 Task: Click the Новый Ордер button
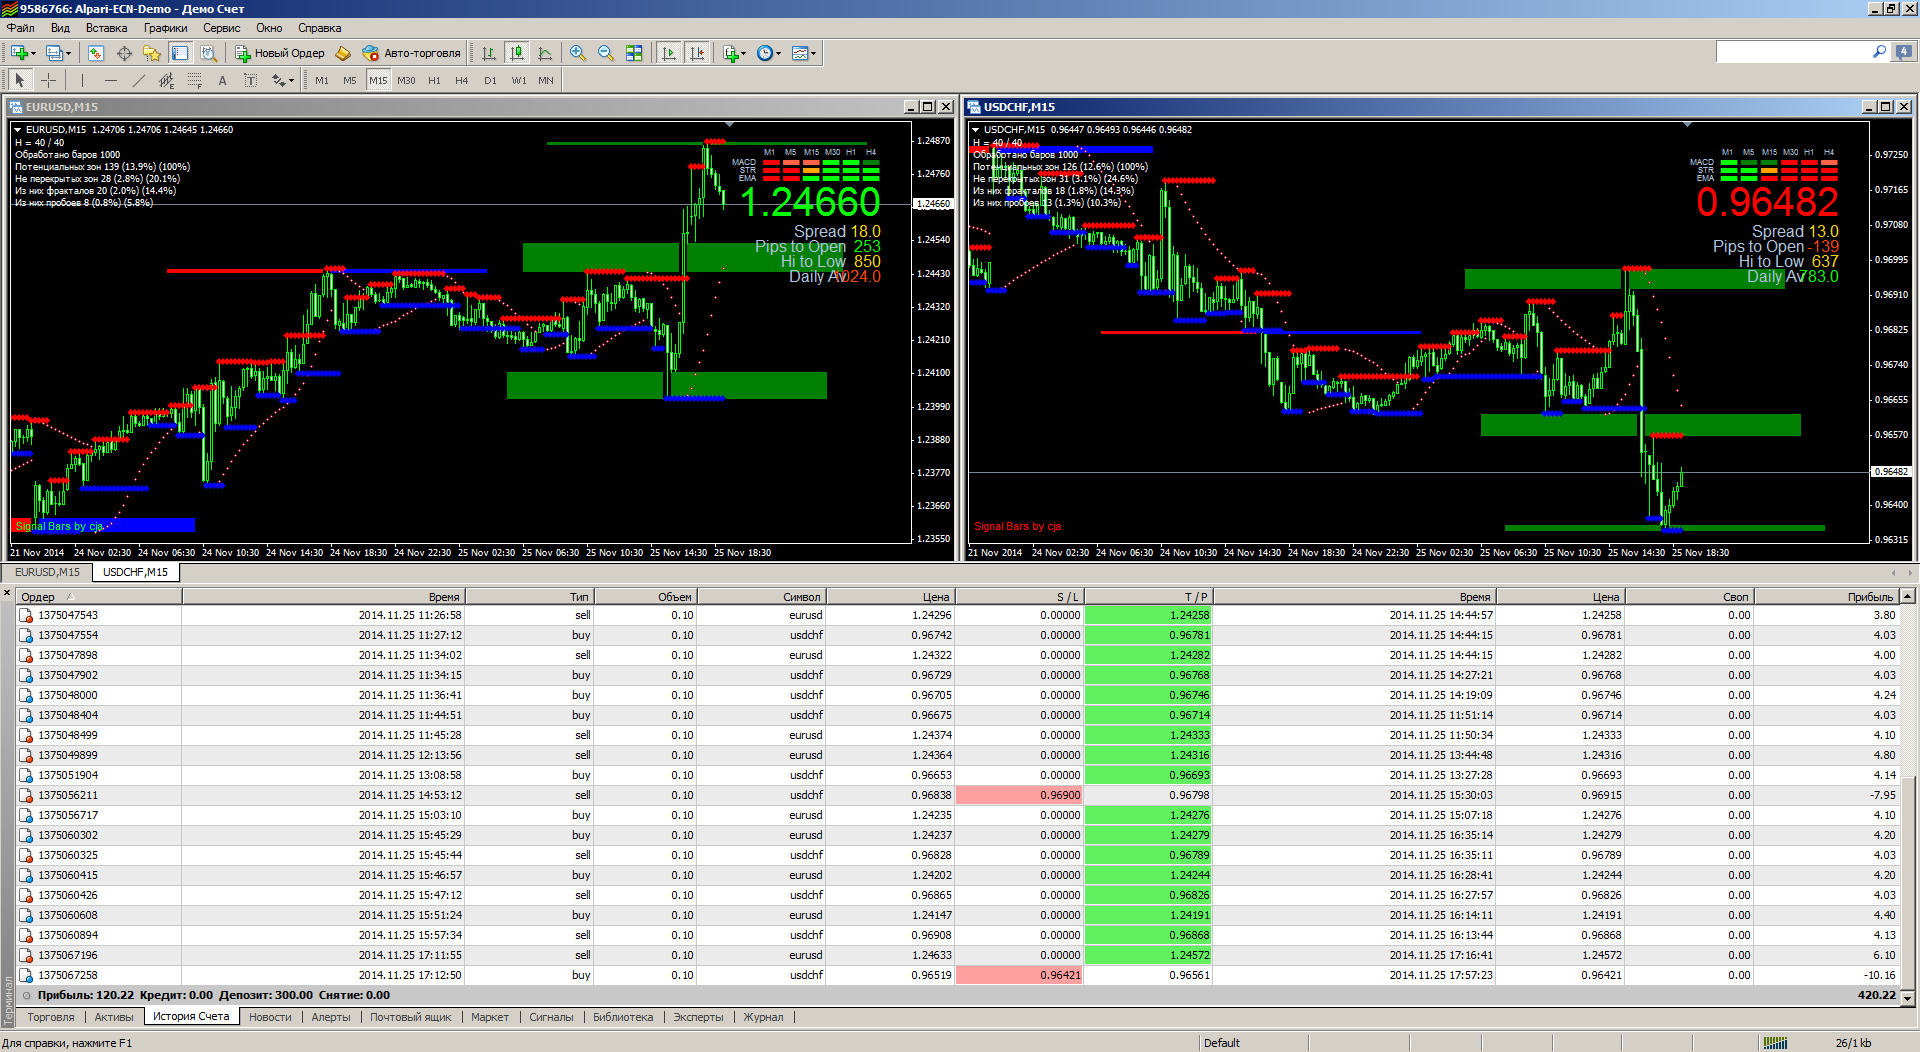pyautogui.click(x=280, y=53)
